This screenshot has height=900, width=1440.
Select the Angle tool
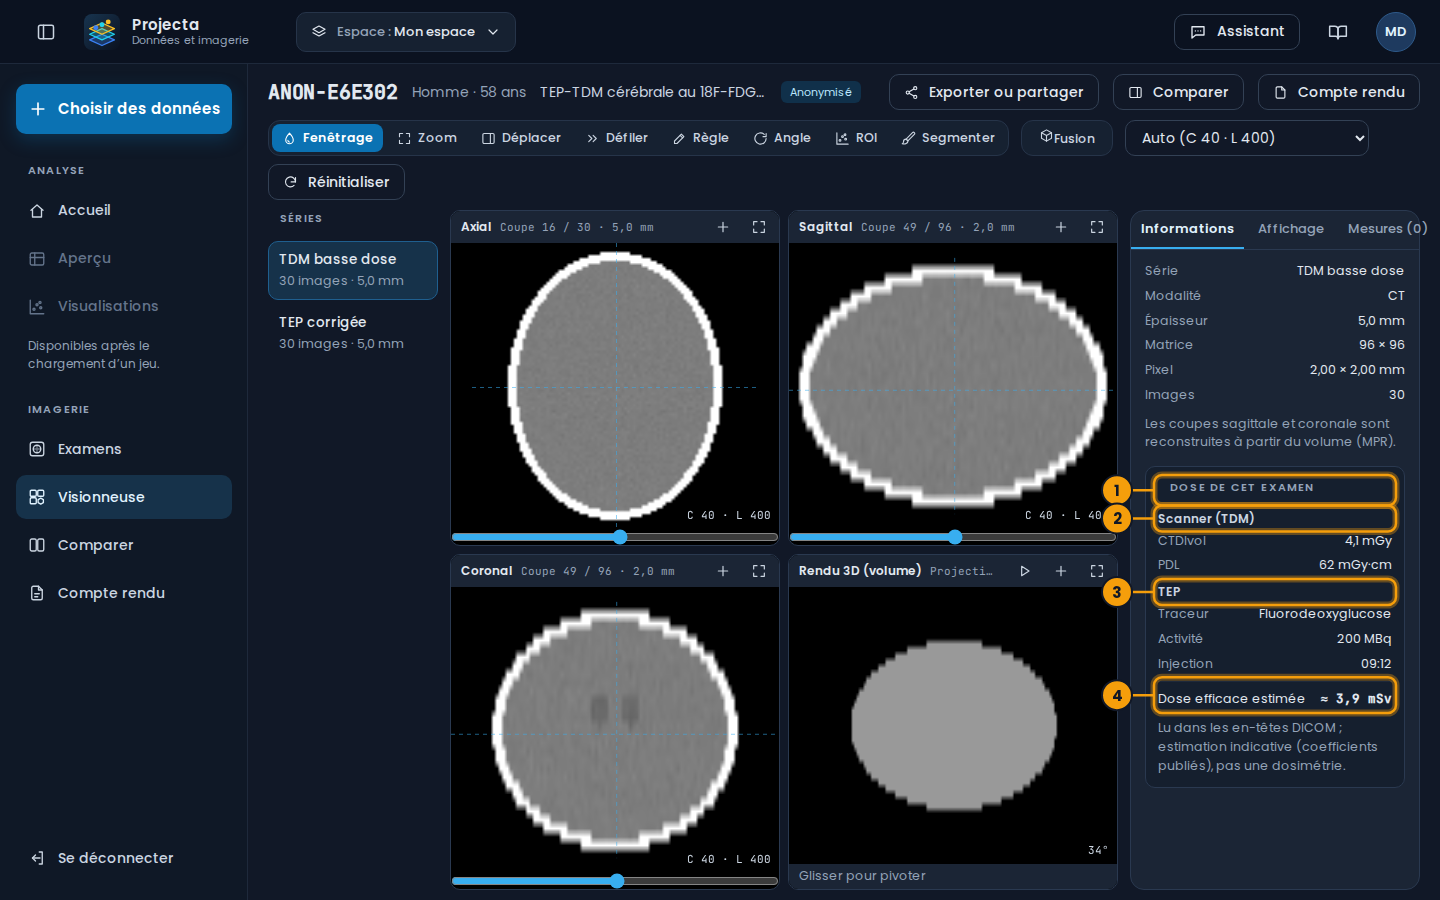pos(782,138)
